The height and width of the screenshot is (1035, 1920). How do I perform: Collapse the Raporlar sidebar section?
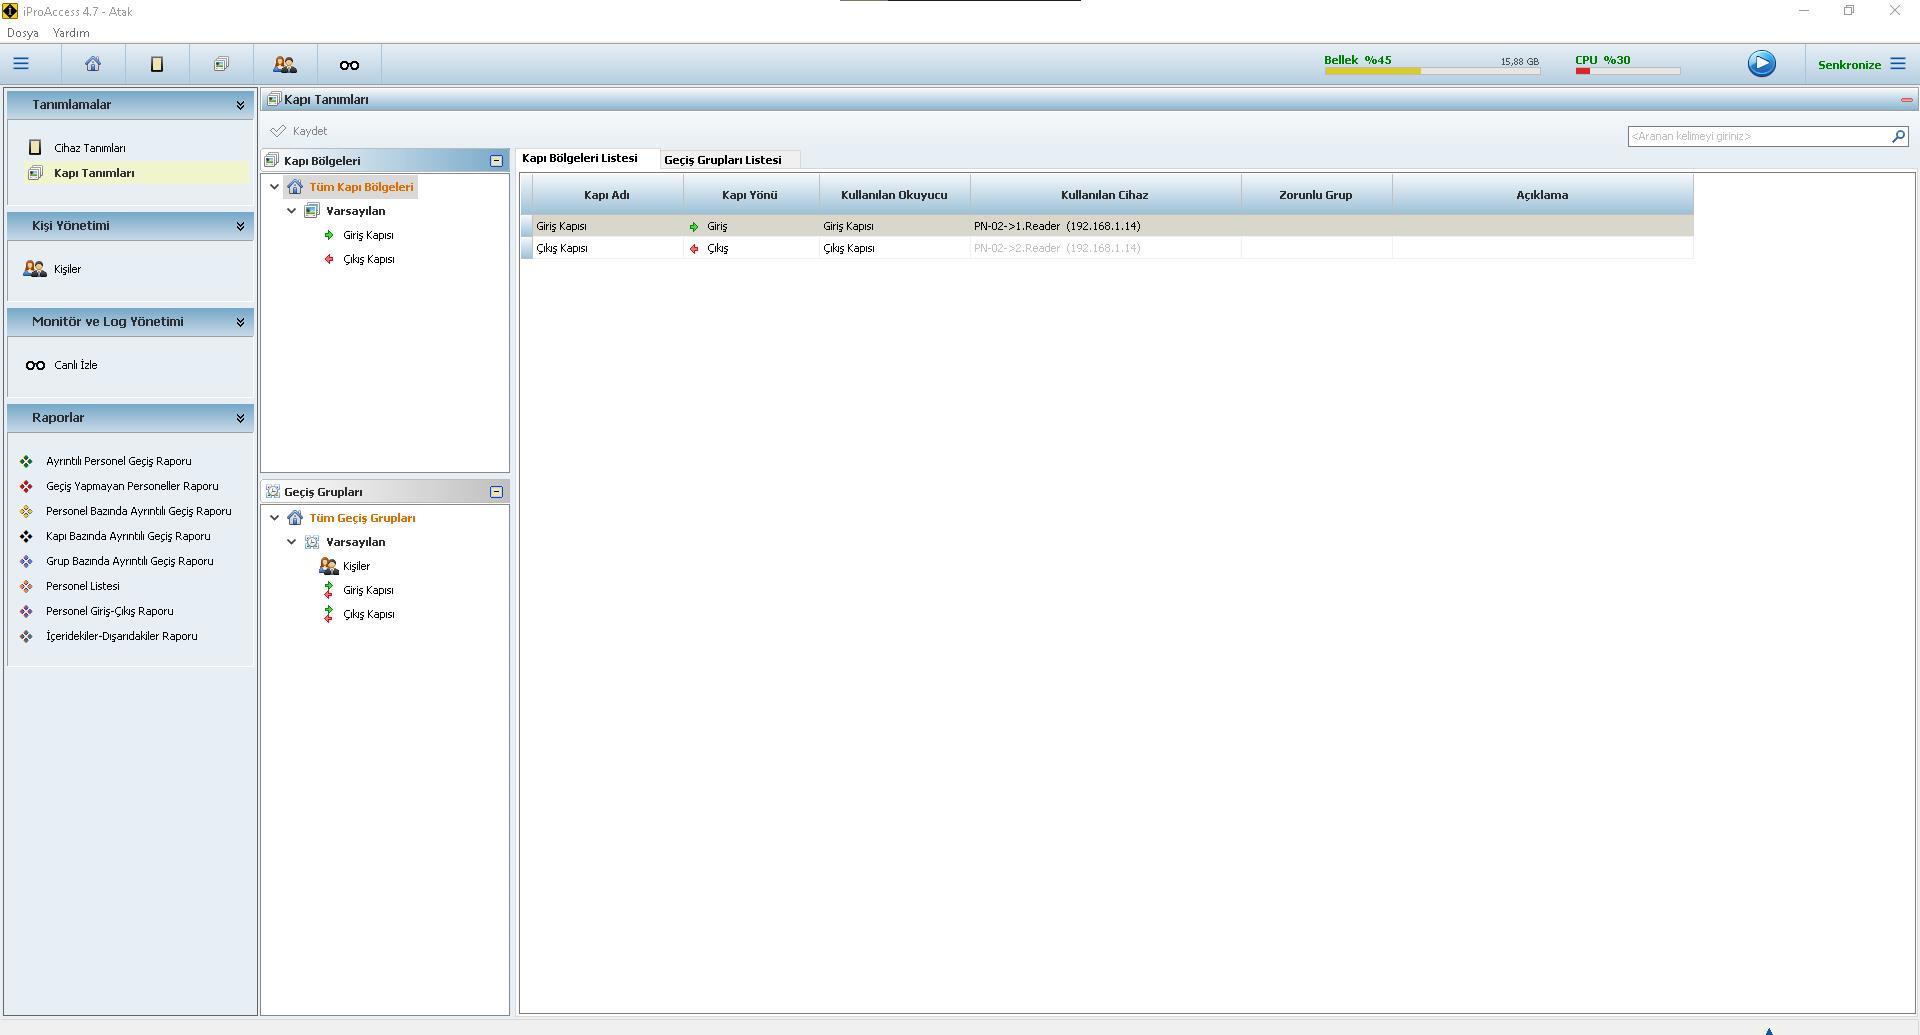pyautogui.click(x=240, y=418)
